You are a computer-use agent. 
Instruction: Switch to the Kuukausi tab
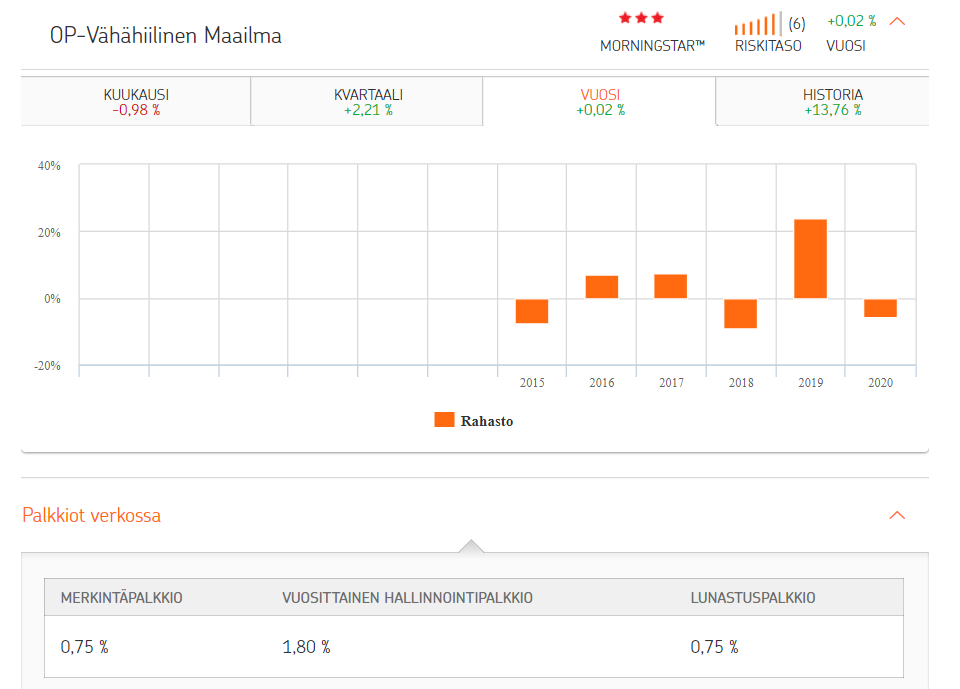pyautogui.click(x=136, y=102)
